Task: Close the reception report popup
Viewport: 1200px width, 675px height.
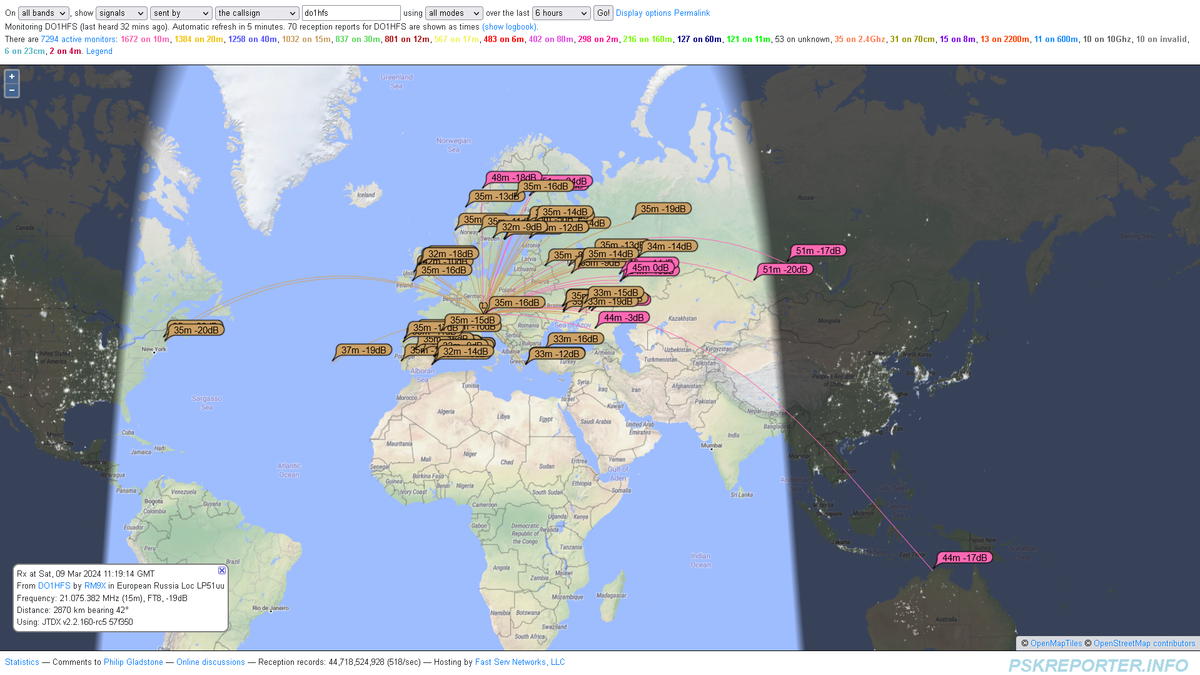Action: (x=222, y=570)
